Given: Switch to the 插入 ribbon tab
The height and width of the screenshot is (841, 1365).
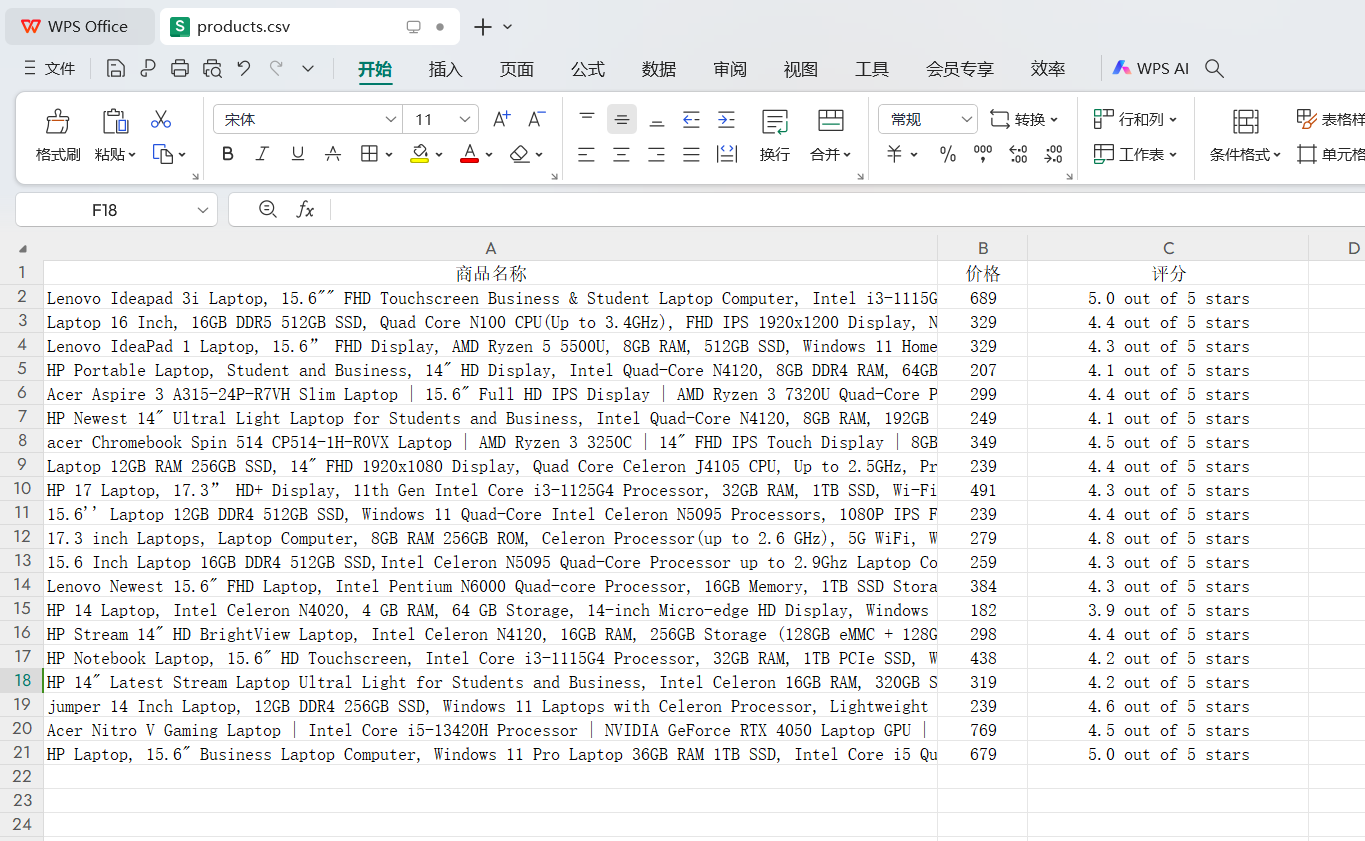Looking at the screenshot, I should pos(446,69).
